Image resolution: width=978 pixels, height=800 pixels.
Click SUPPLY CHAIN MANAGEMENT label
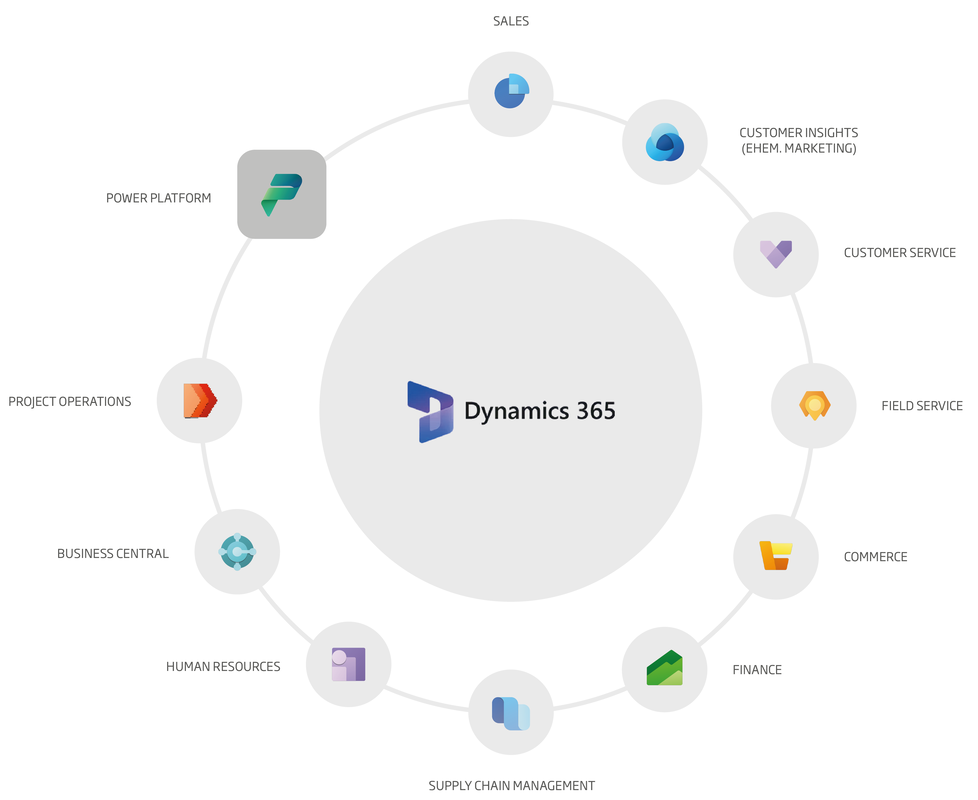(x=511, y=786)
